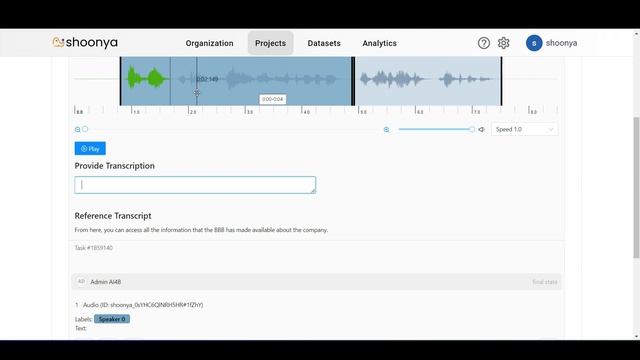The image size is (640, 360).
Task: Switch to the Analytics page
Action: tap(380, 43)
